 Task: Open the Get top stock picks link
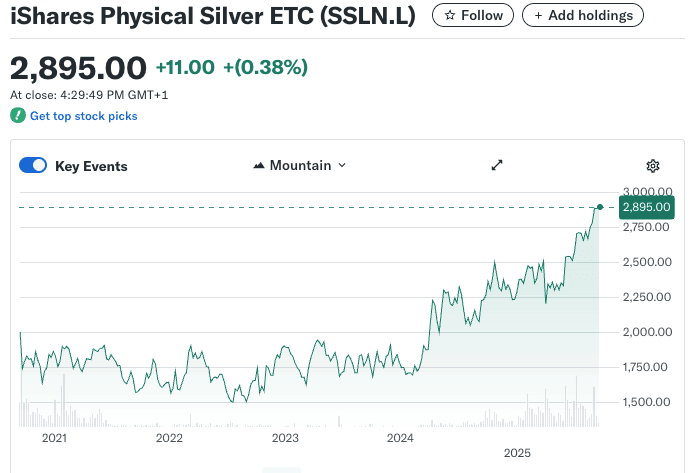pyautogui.click(x=84, y=116)
